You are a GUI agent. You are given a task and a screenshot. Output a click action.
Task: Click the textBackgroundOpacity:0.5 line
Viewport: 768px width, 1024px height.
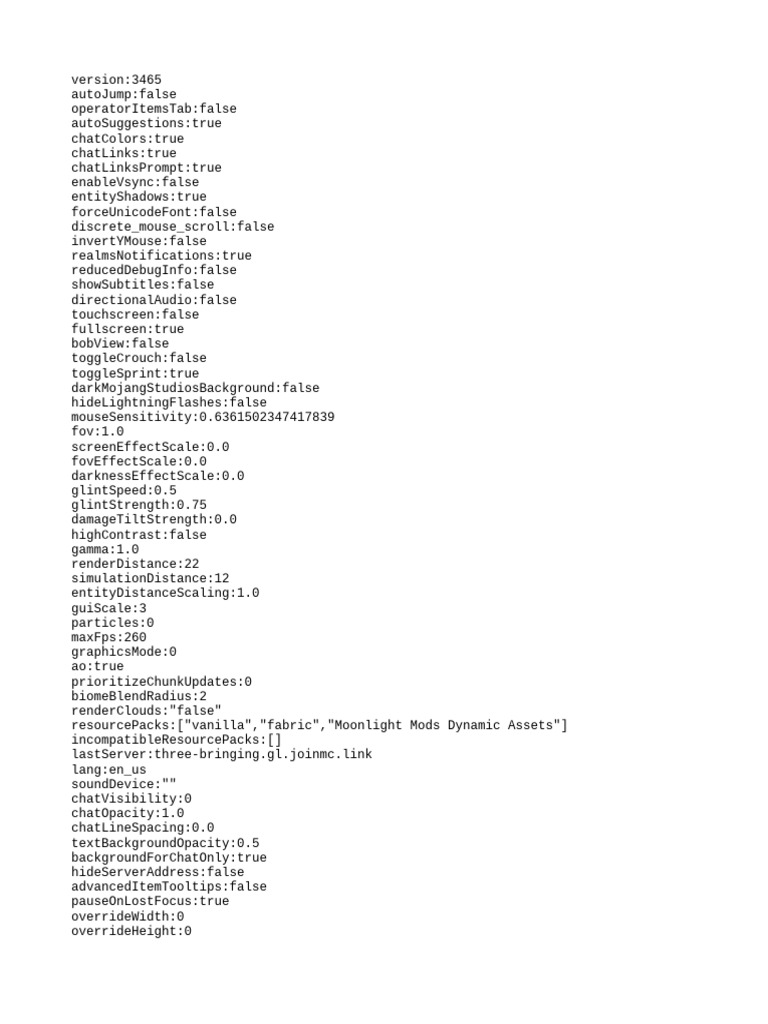(165, 843)
